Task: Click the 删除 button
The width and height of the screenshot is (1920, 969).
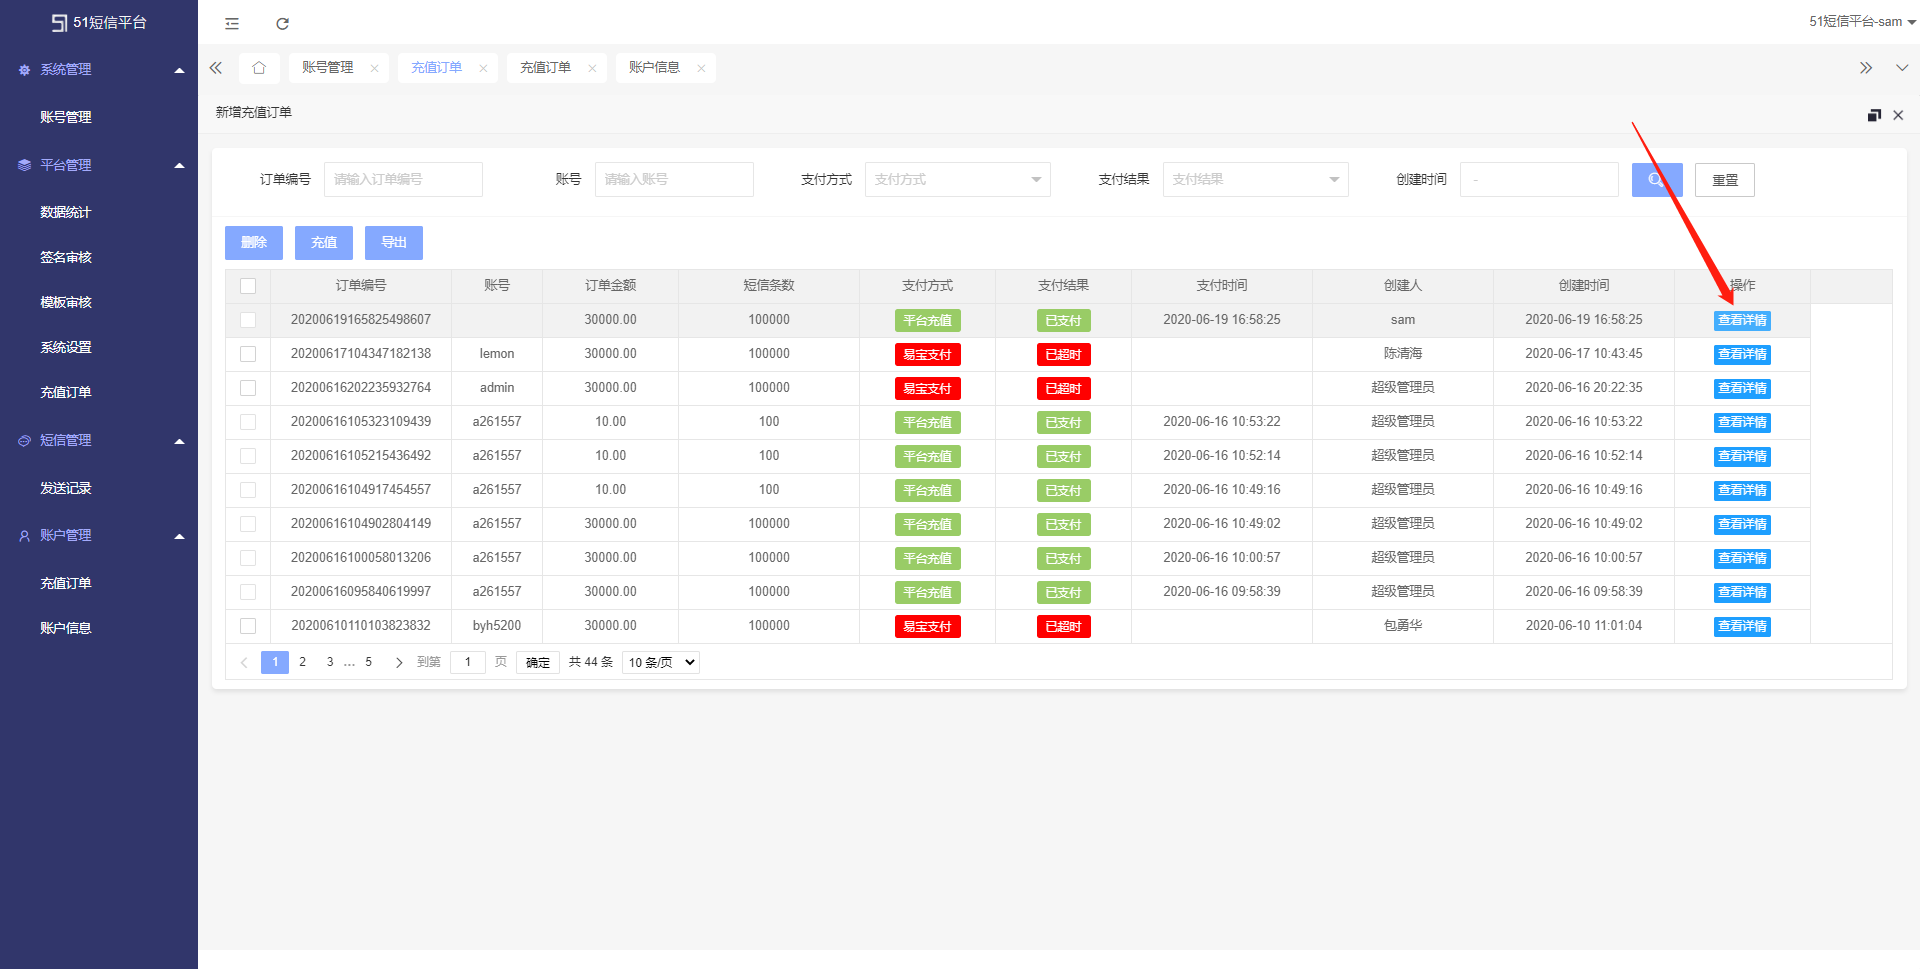Action: 254,243
